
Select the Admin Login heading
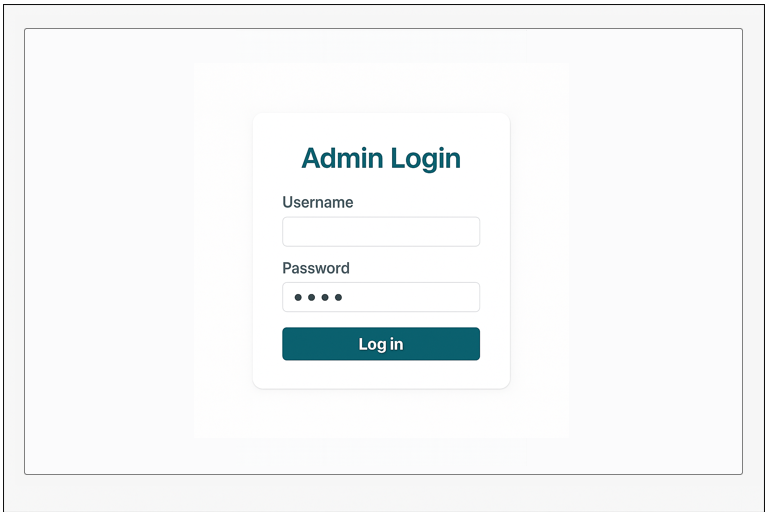pyautogui.click(x=380, y=158)
